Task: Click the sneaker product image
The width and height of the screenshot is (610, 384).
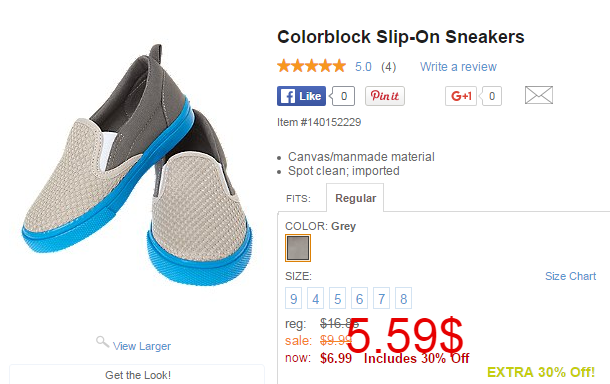Action: [x=137, y=167]
